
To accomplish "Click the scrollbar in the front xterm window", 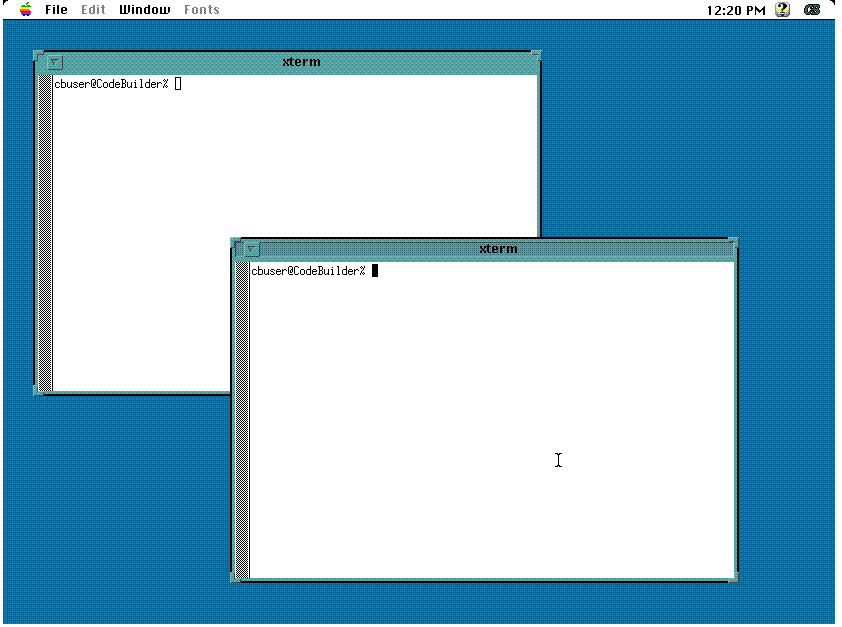I will coord(243,420).
